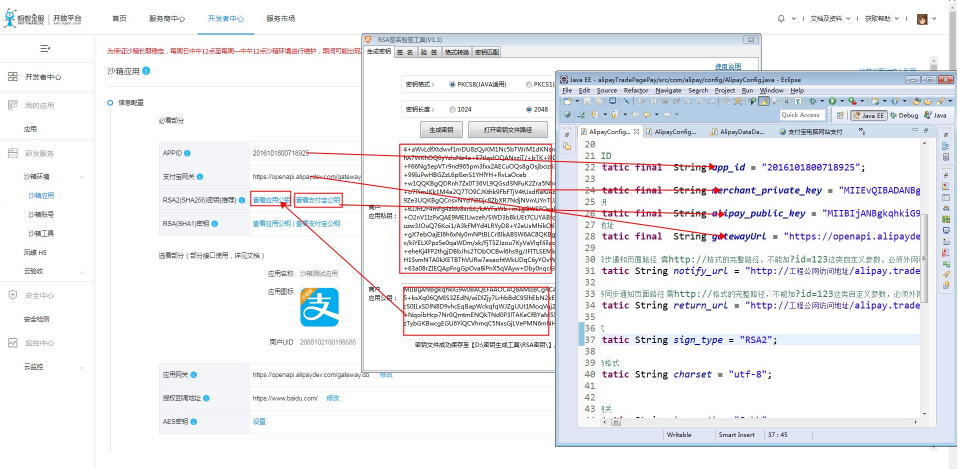Select 2048 key length radio button
The image size is (958, 469).
(x=529, y=110)
